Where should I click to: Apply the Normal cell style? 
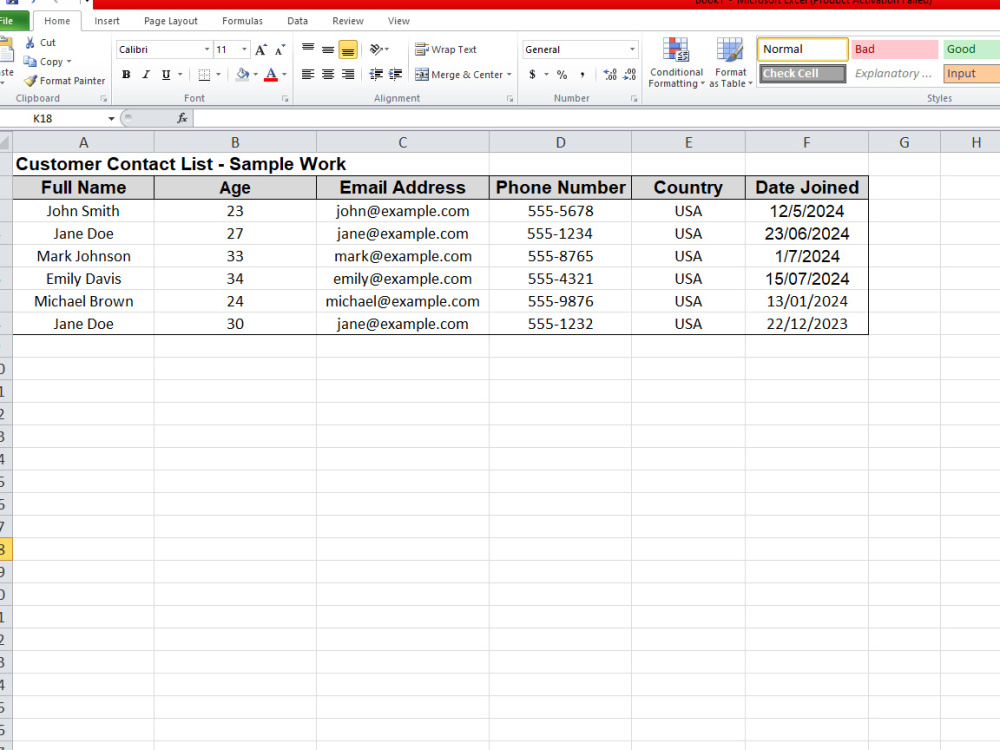pyautogui.click(x=802, y=49)
